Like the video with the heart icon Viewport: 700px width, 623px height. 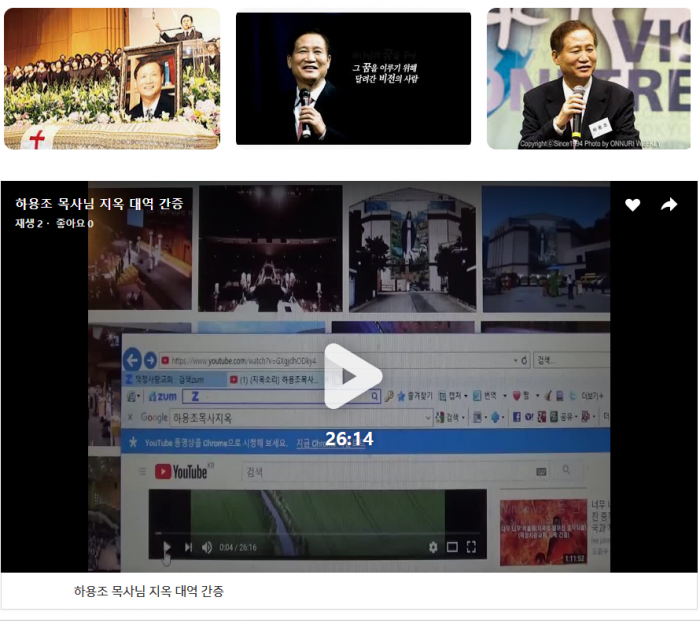point(632,205)
